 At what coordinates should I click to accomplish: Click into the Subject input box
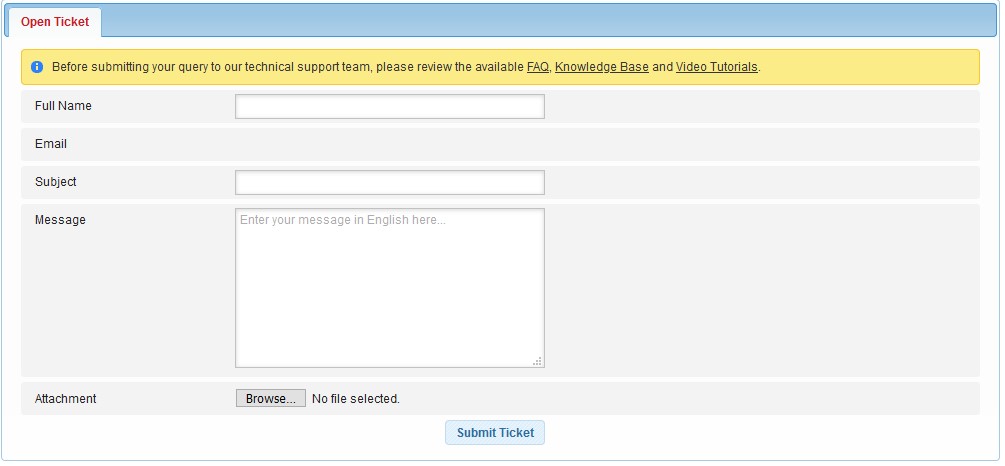point(389,182)
